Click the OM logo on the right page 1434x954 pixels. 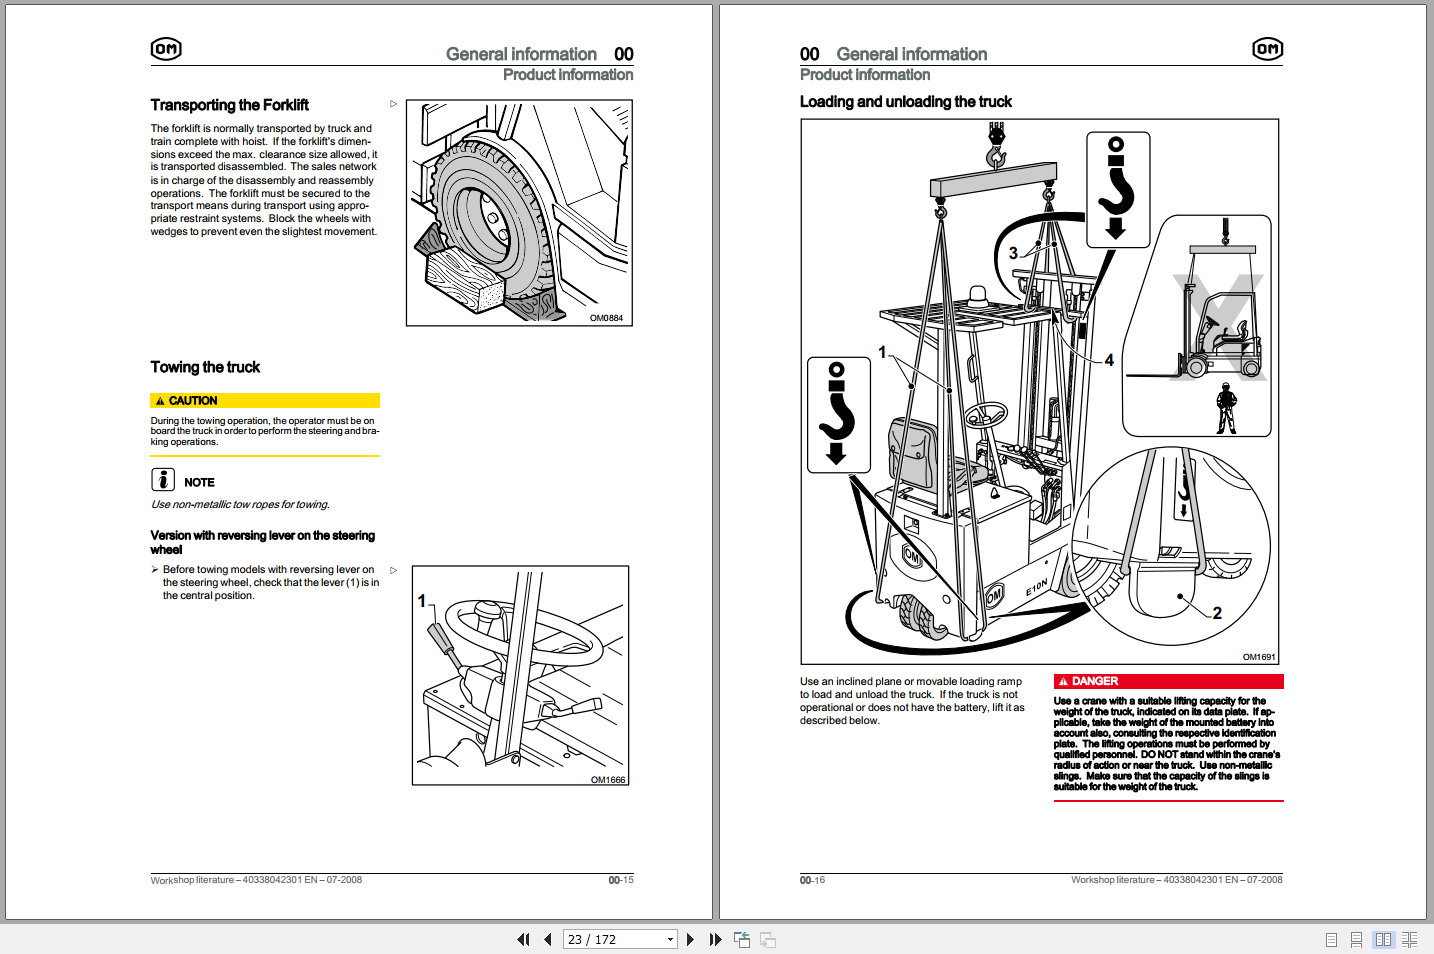(x=1267, y=49)
